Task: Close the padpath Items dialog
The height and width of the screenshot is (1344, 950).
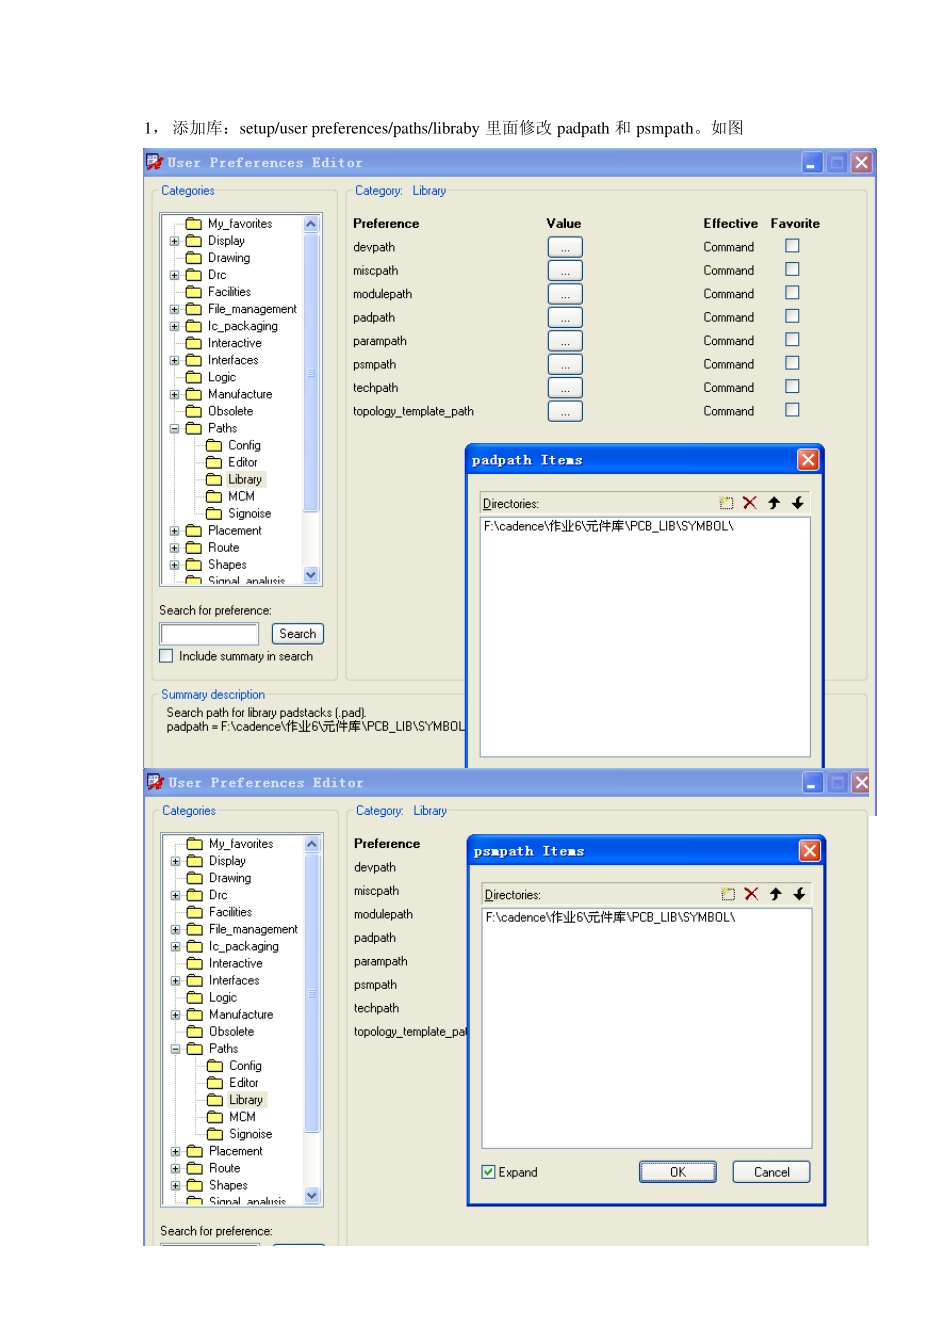Action: coord(808,459)
